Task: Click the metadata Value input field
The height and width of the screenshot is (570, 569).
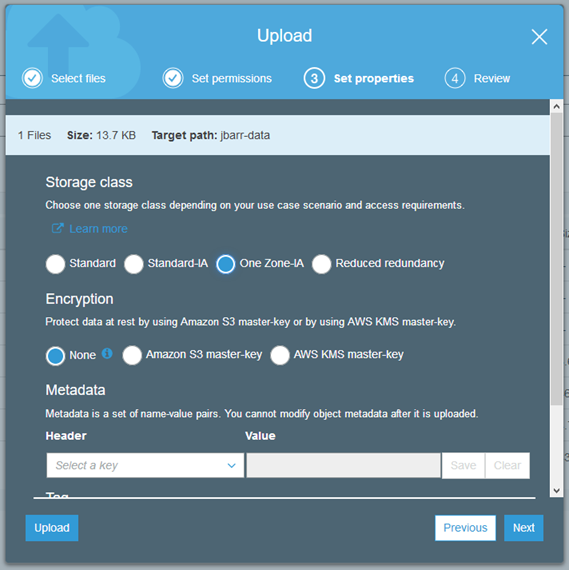Action: point(343,465)
